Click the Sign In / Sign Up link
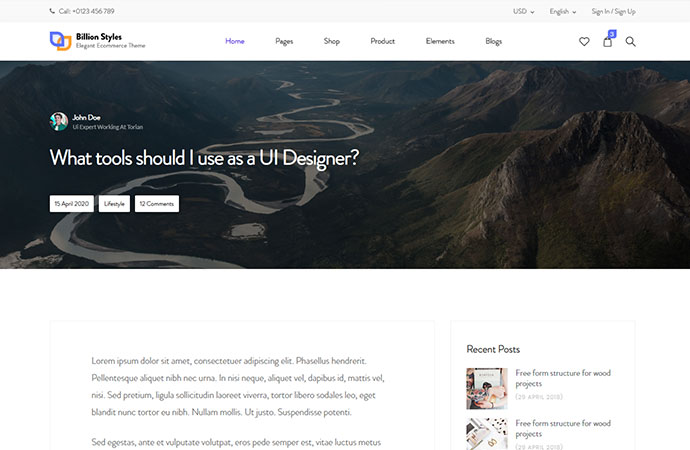This screenshot has width=690, height=450. (x=613, y=12)
